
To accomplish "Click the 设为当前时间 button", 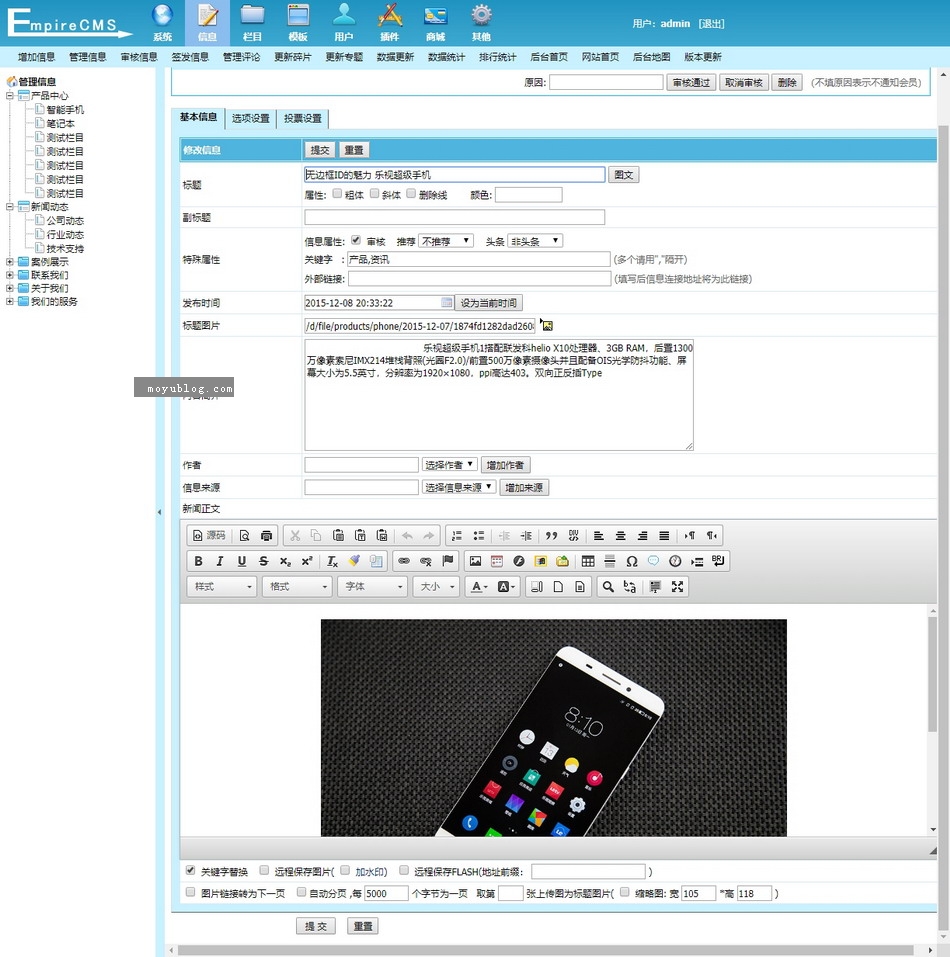I will pyautogui.click(x=488, y=303).
